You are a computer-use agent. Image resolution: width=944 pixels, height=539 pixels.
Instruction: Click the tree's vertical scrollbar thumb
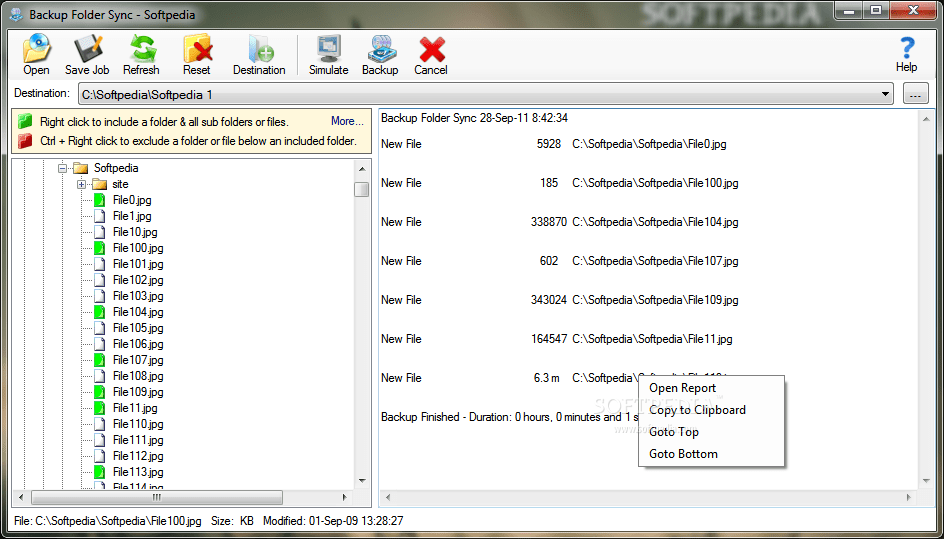361,190
